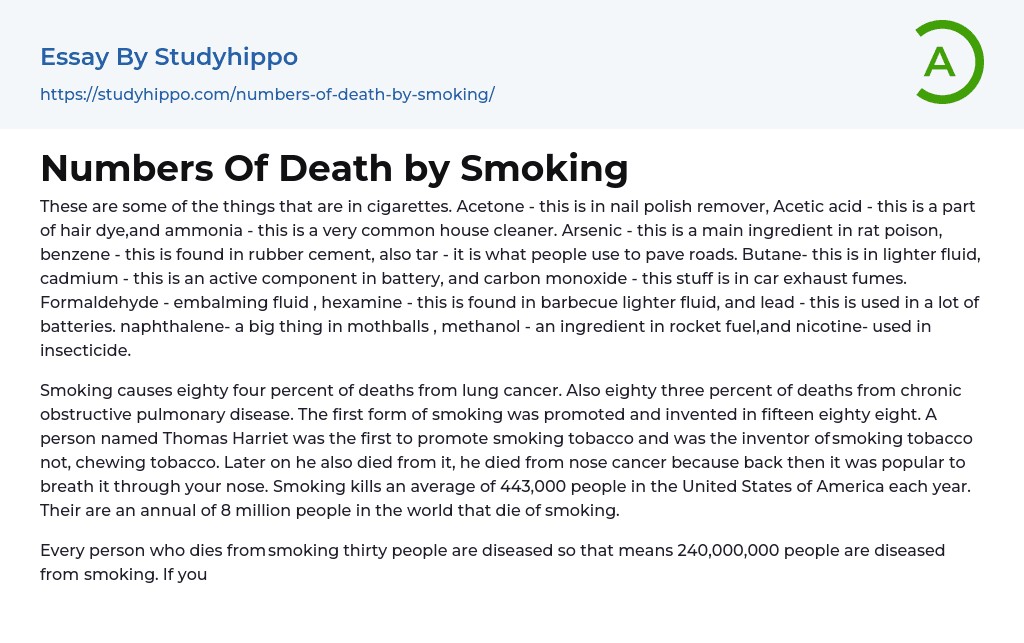
Task: Open the studyhippo.com essay URL link
Action: (267, 94)
